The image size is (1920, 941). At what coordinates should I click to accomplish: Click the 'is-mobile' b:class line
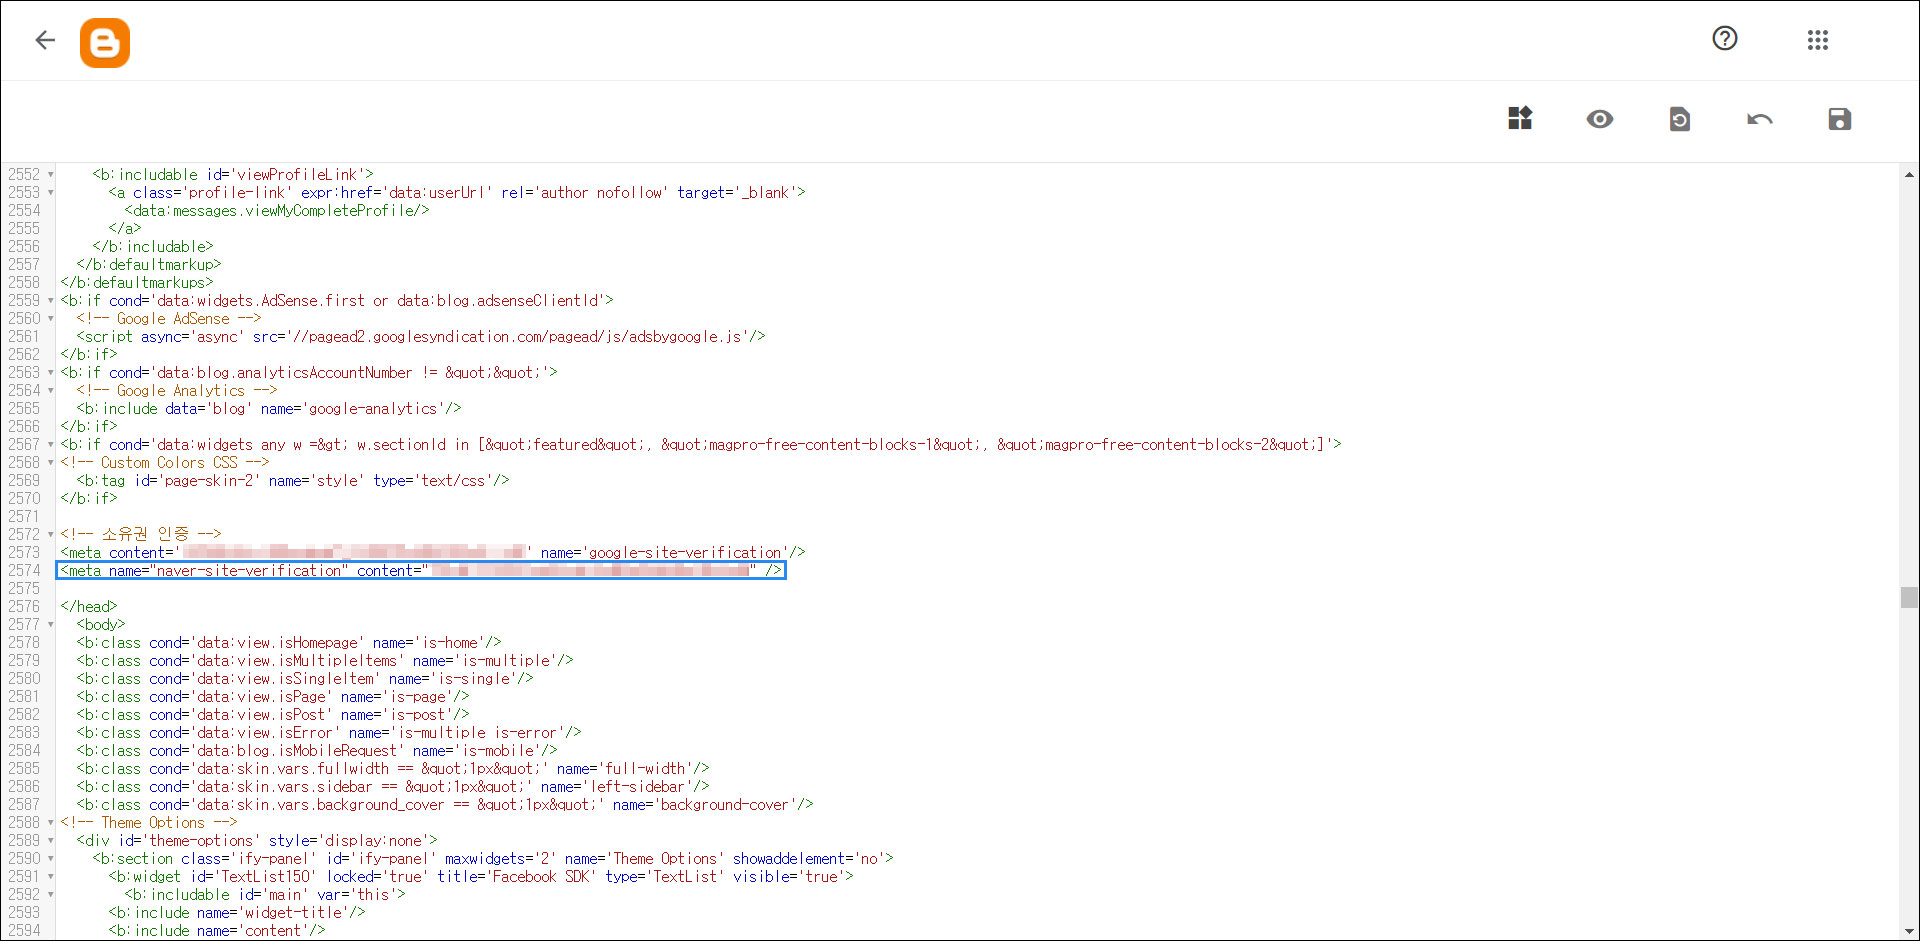tap(316, 750)
